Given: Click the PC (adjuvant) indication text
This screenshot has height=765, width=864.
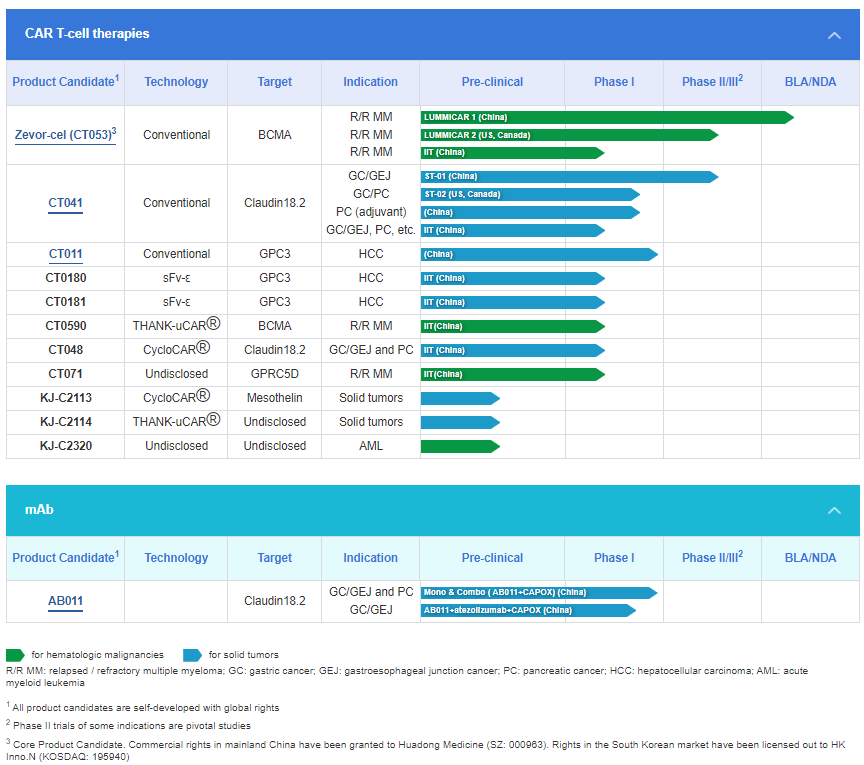Looking at the screenshot, I should [371, 212].
